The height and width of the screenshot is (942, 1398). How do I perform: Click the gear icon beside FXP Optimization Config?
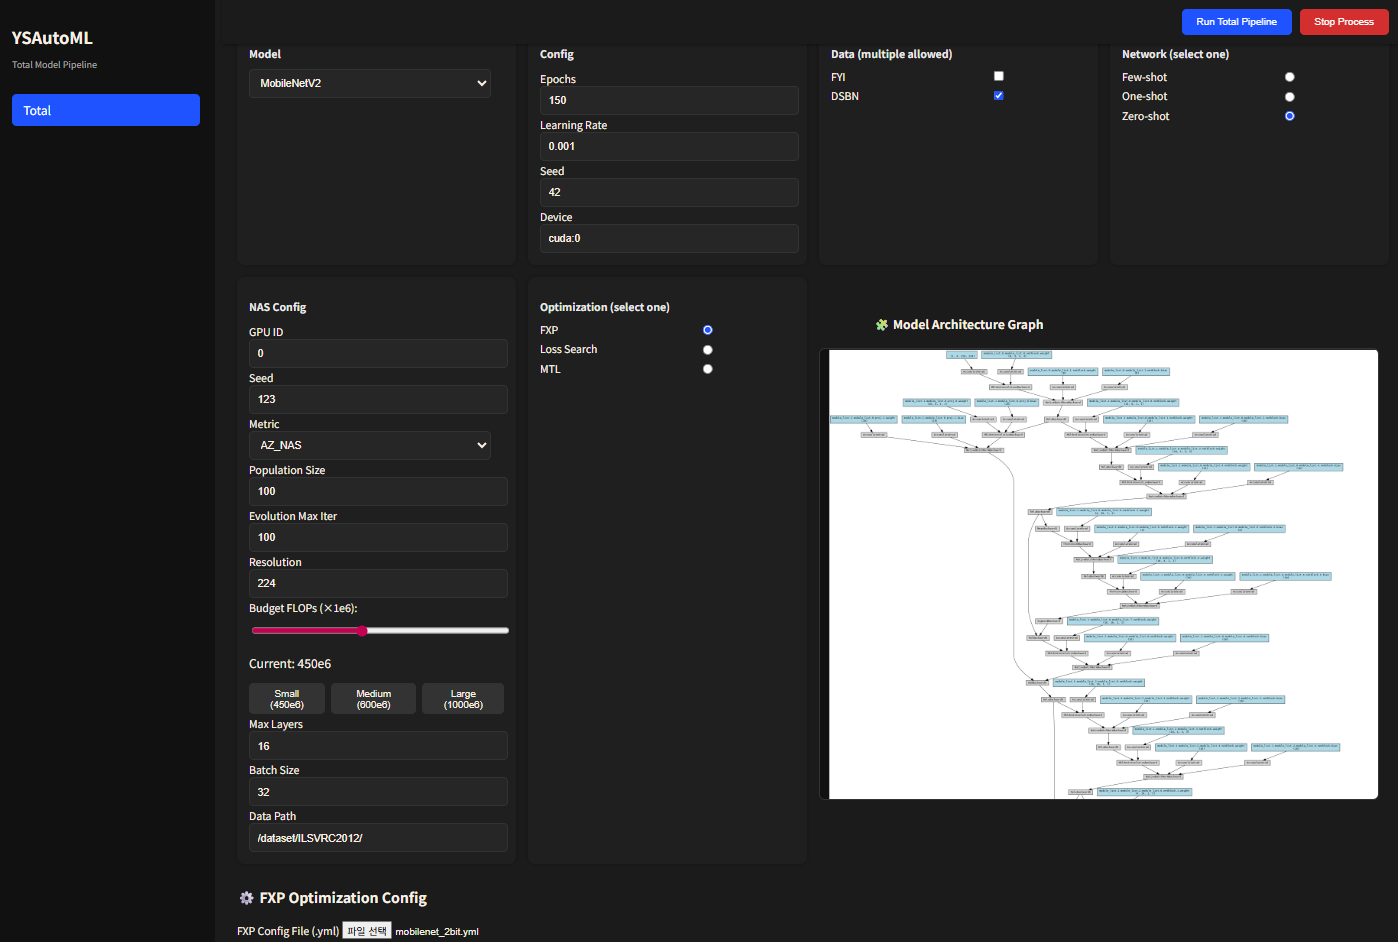(x=246, y=898)
